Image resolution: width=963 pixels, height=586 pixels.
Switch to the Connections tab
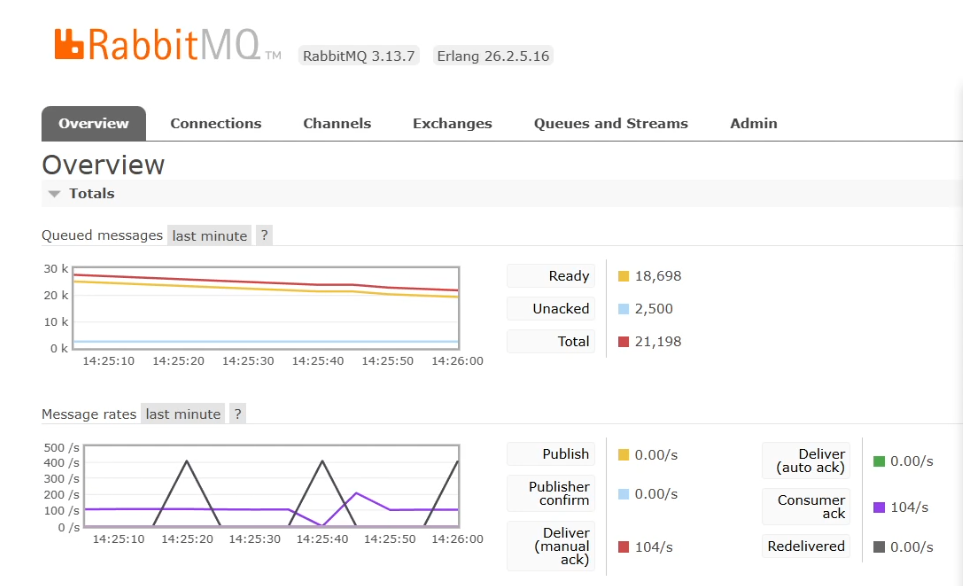[x=216, y=123]
